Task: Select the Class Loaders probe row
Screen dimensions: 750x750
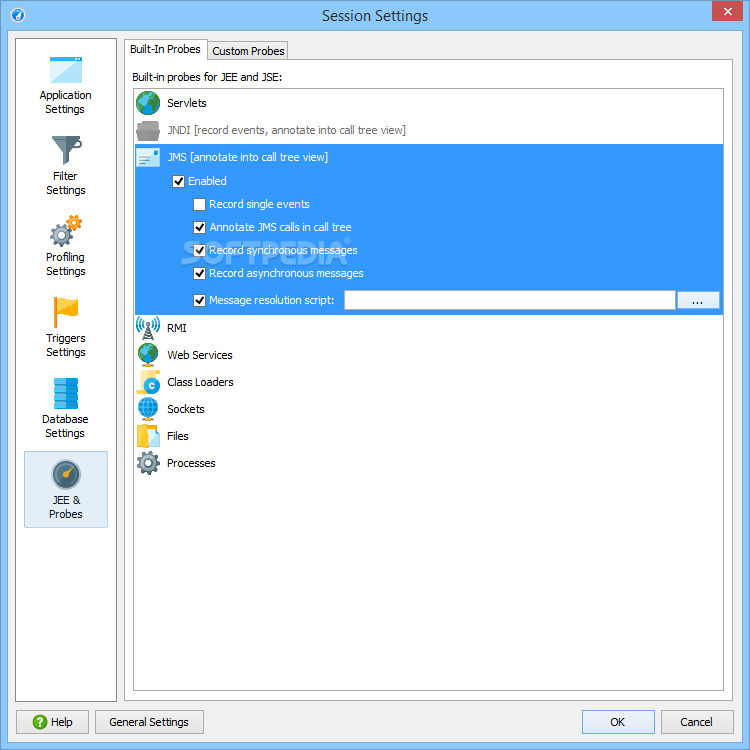Action: coord(429,382)
